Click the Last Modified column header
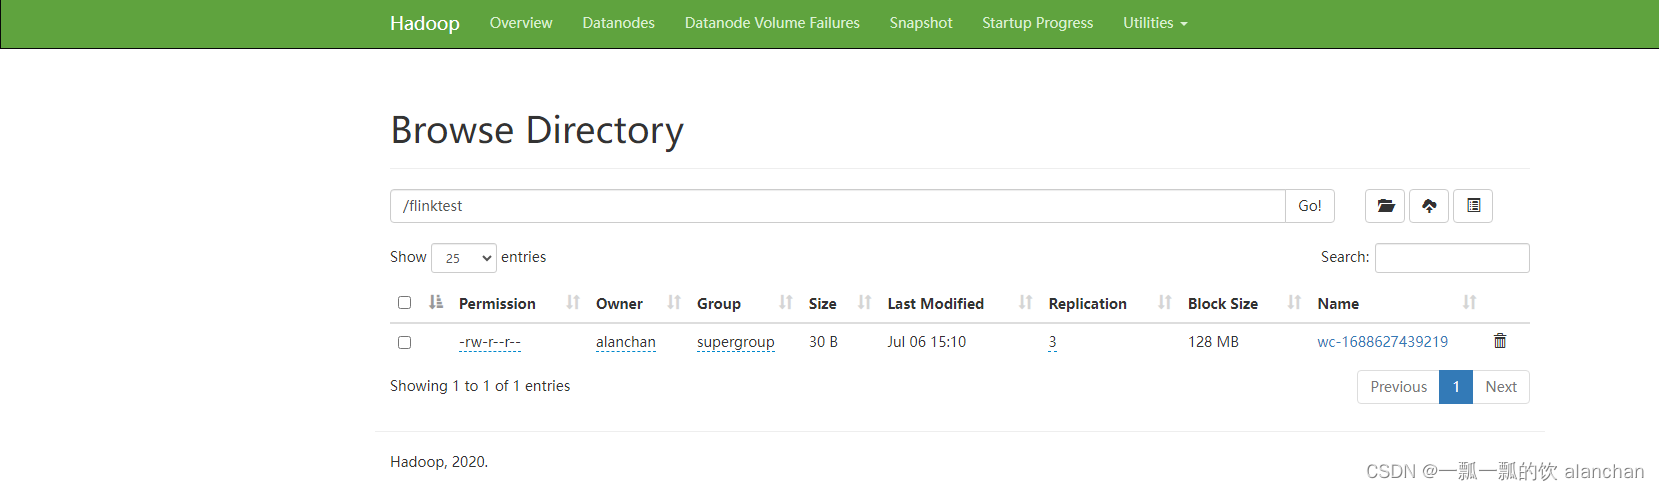Image resolution: width=1659 pixels, height=491 pixels. point(936,304)
